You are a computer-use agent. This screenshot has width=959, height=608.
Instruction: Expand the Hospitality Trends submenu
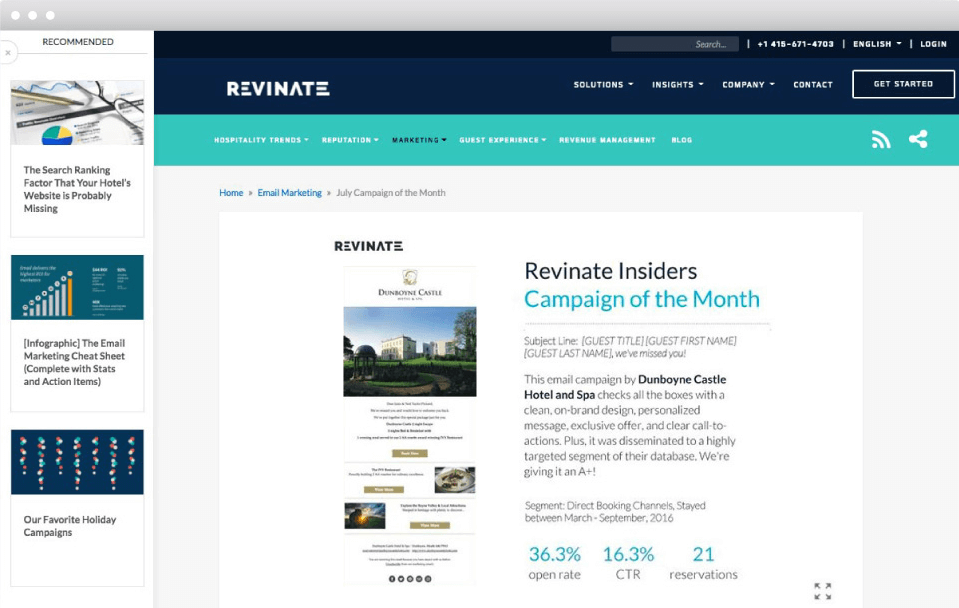[x=261, y=140]
